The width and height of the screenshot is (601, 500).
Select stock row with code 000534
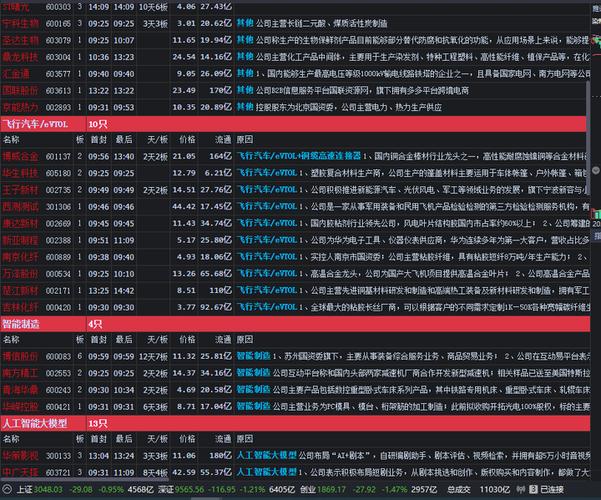[295, 274]
